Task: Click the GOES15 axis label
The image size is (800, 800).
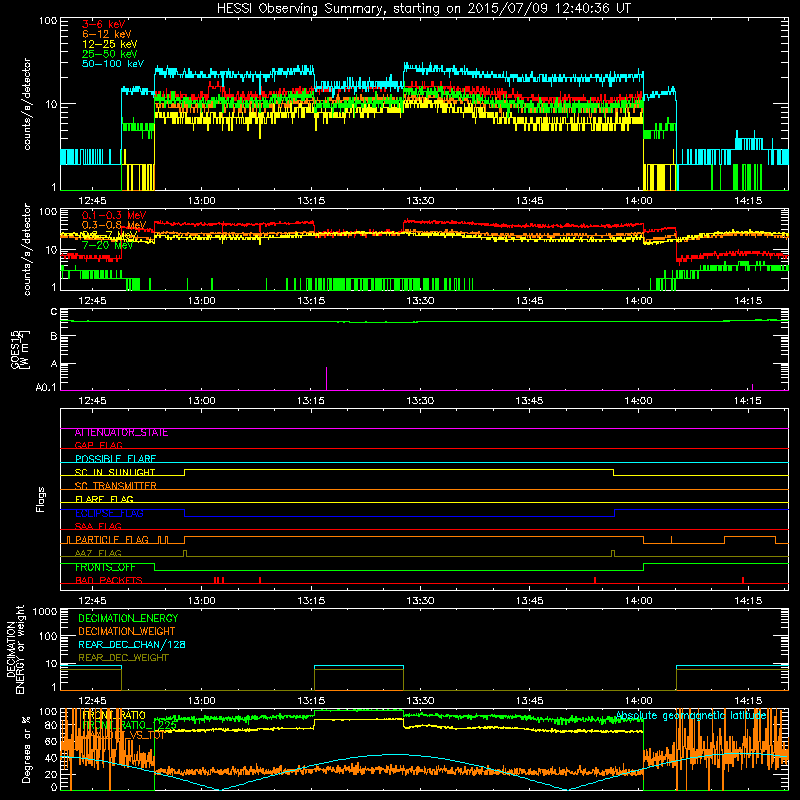Action: (x=17, y=349)
